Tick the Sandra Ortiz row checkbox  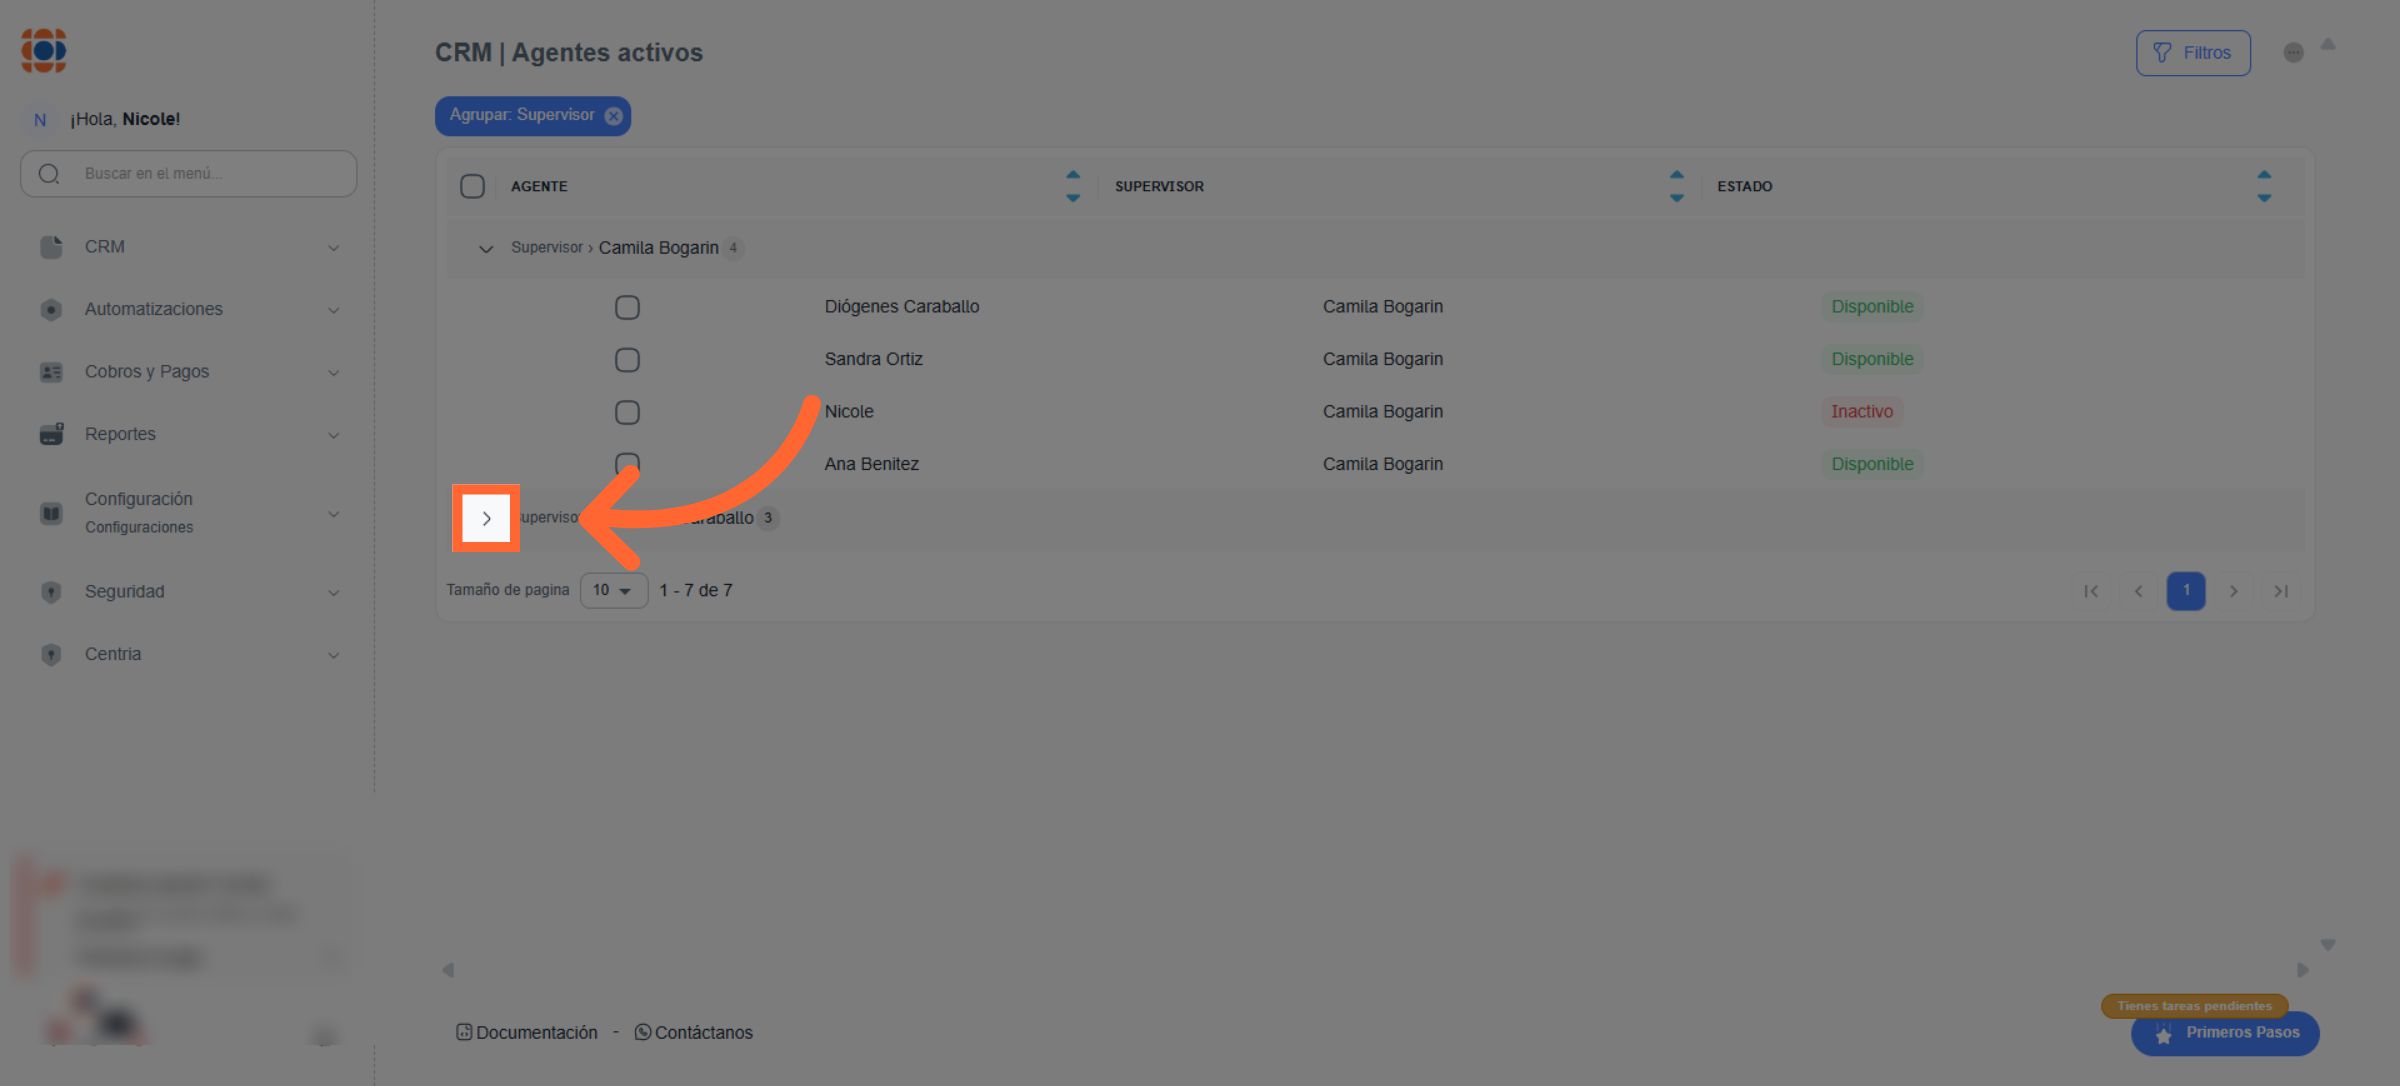[x=627, y=360]
